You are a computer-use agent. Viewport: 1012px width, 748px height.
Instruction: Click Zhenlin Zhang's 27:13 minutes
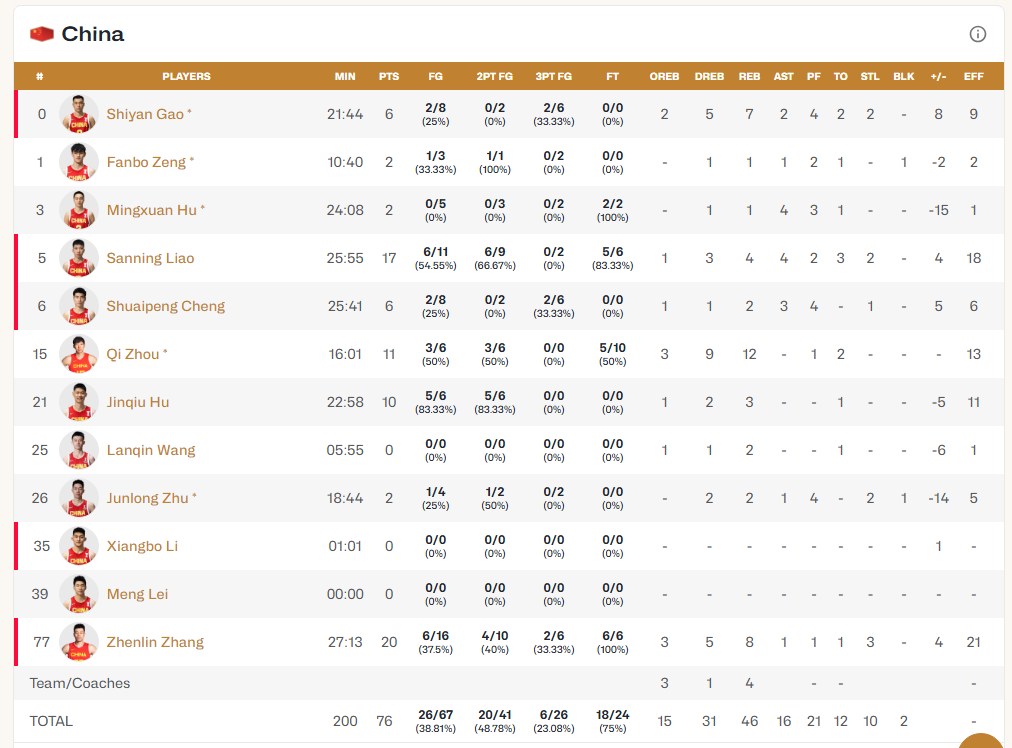[x=345, y=642]
